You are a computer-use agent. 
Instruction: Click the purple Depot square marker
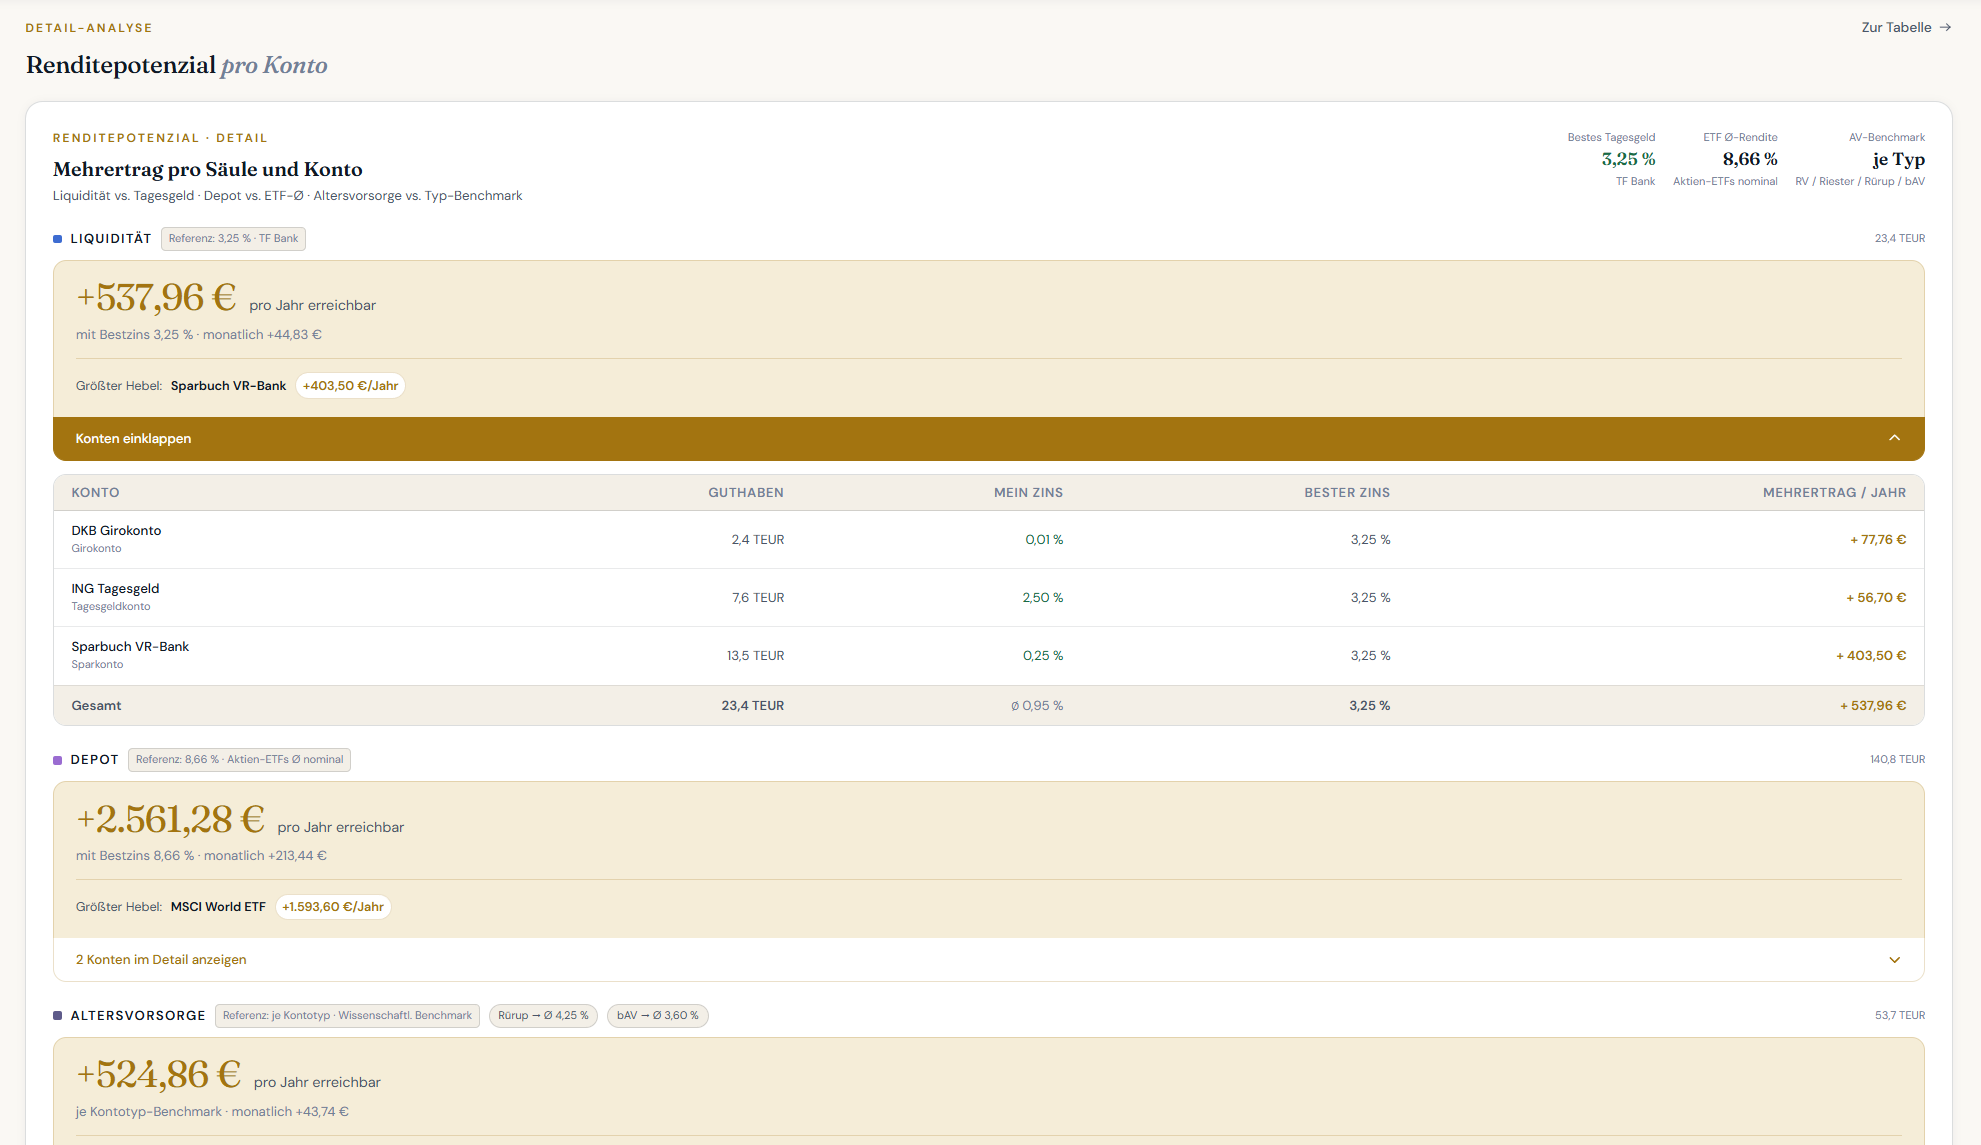(58, 760)
